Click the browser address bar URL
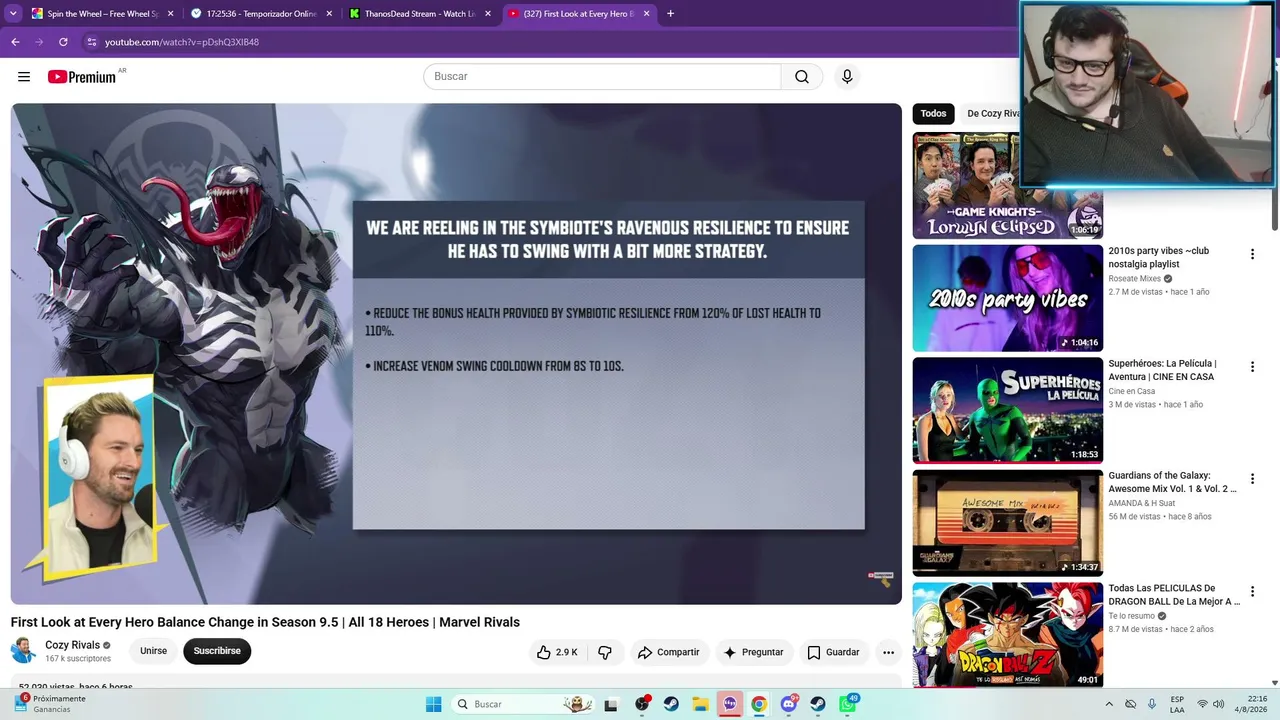The height and width of the screenshot is (720, 1280). pyautogui.click(x=182, y=42)
